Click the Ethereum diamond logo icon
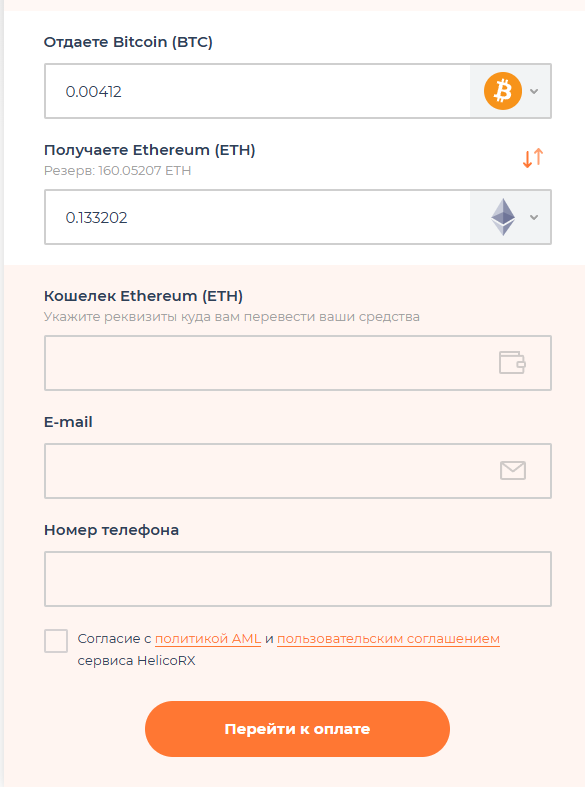585x787 pixels. point(503,217)
